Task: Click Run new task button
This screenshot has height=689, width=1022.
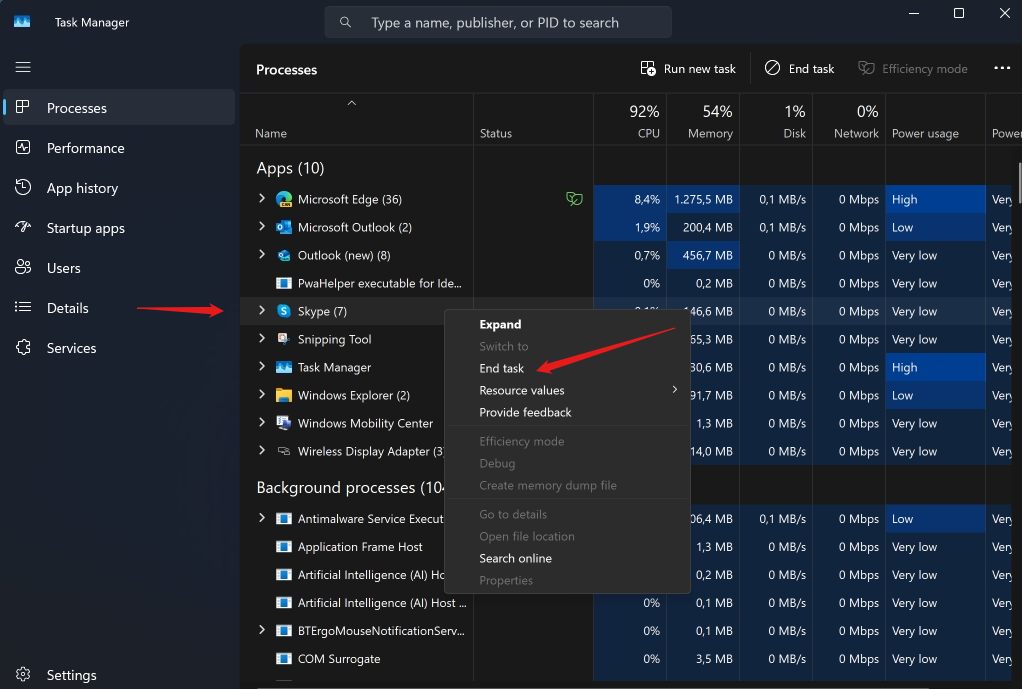Action: (x=688, y=69)
